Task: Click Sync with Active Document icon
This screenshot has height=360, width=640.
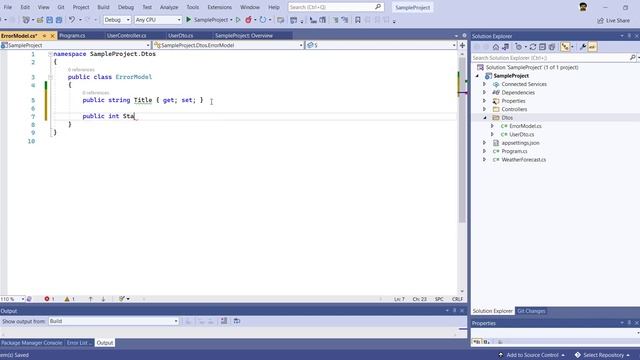Action: 533,47
